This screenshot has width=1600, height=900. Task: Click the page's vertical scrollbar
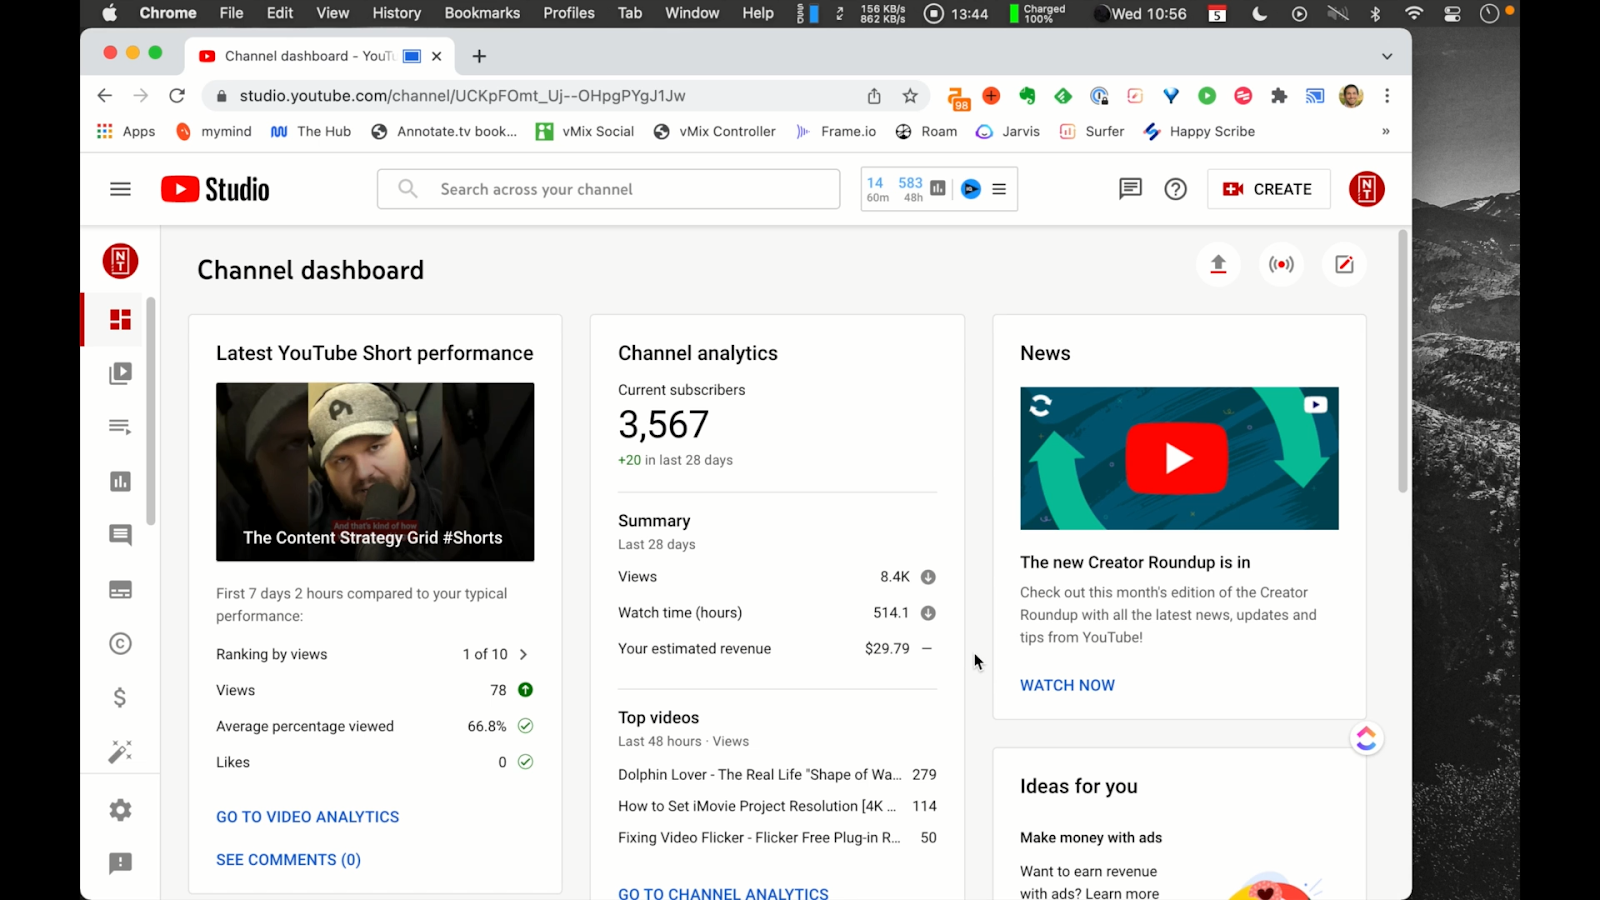pos(1402,360)
